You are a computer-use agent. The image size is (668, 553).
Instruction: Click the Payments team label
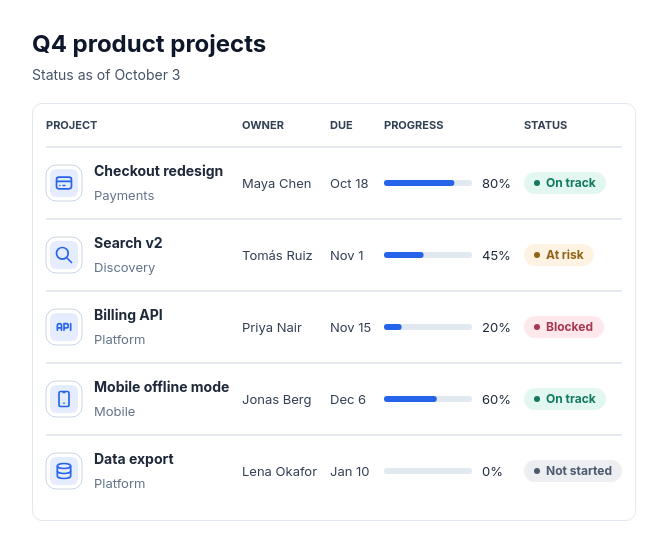124,196
